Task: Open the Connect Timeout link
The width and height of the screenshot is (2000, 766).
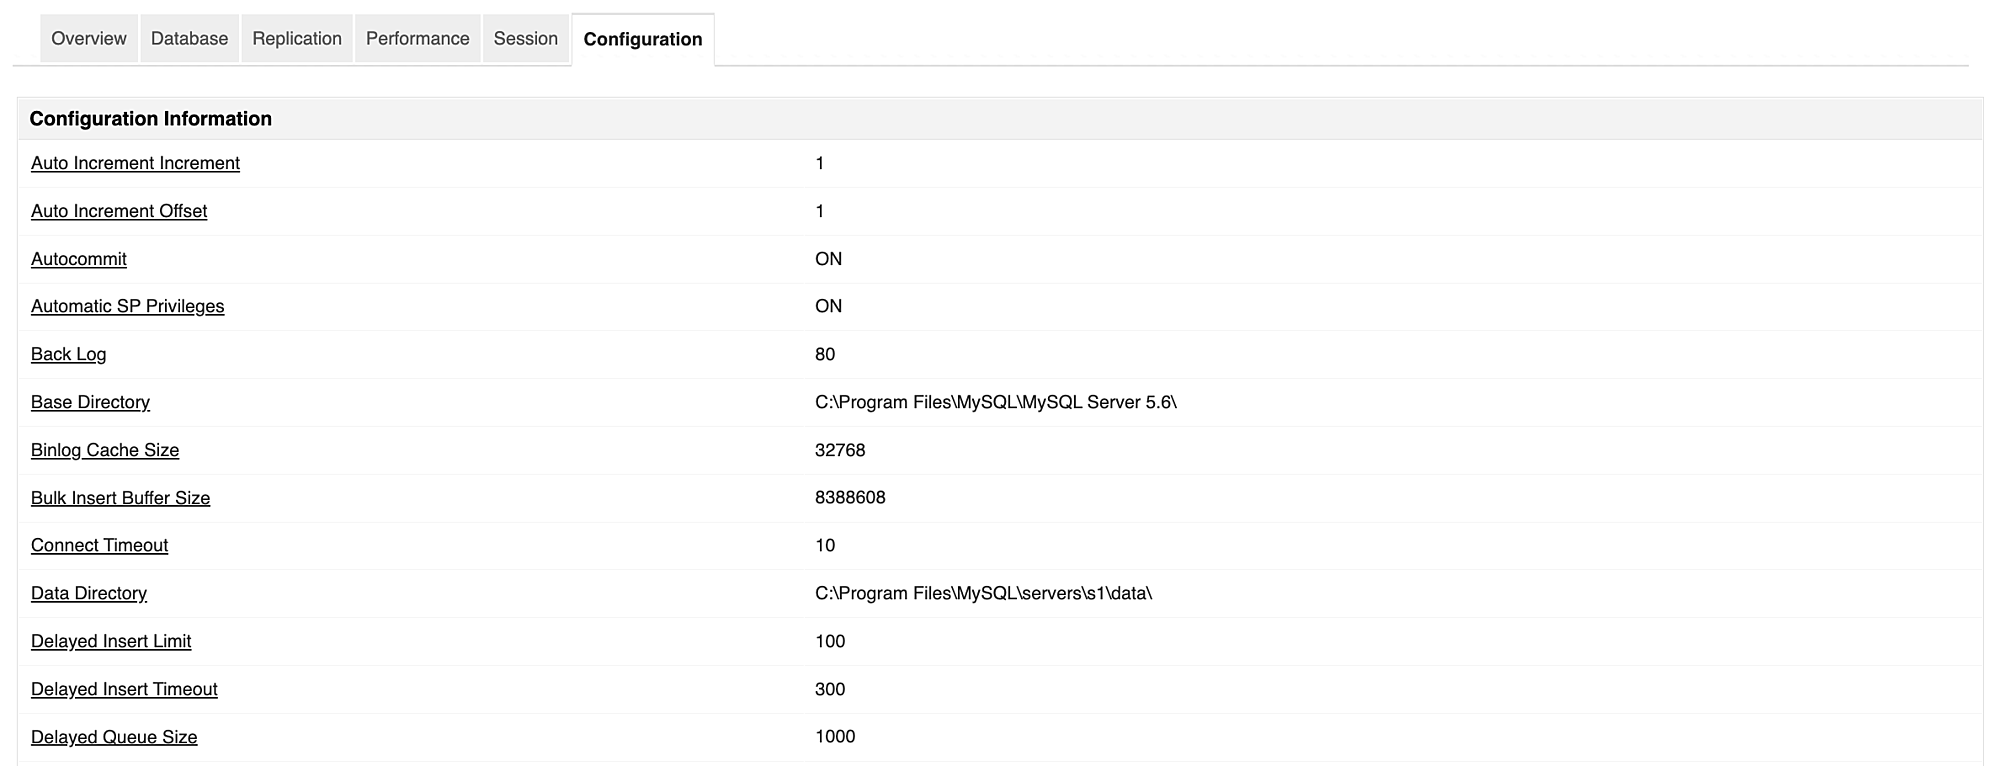Action: click(x=99, y=545)
